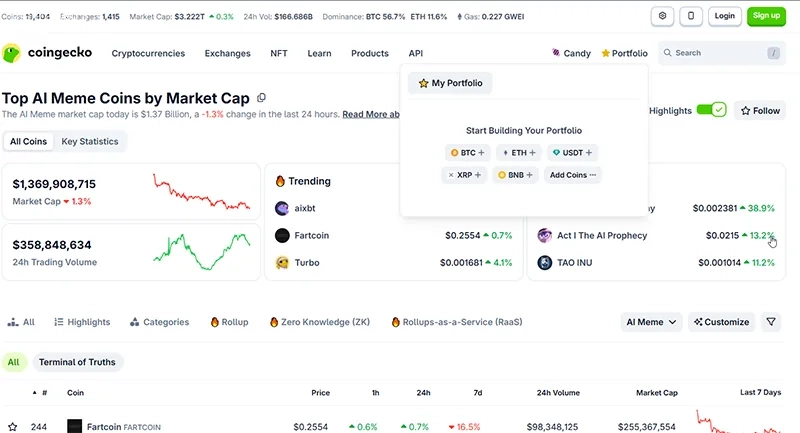Open the Cryptocurrencies menu
Screen dimensions: 800x433
point(148,53)
